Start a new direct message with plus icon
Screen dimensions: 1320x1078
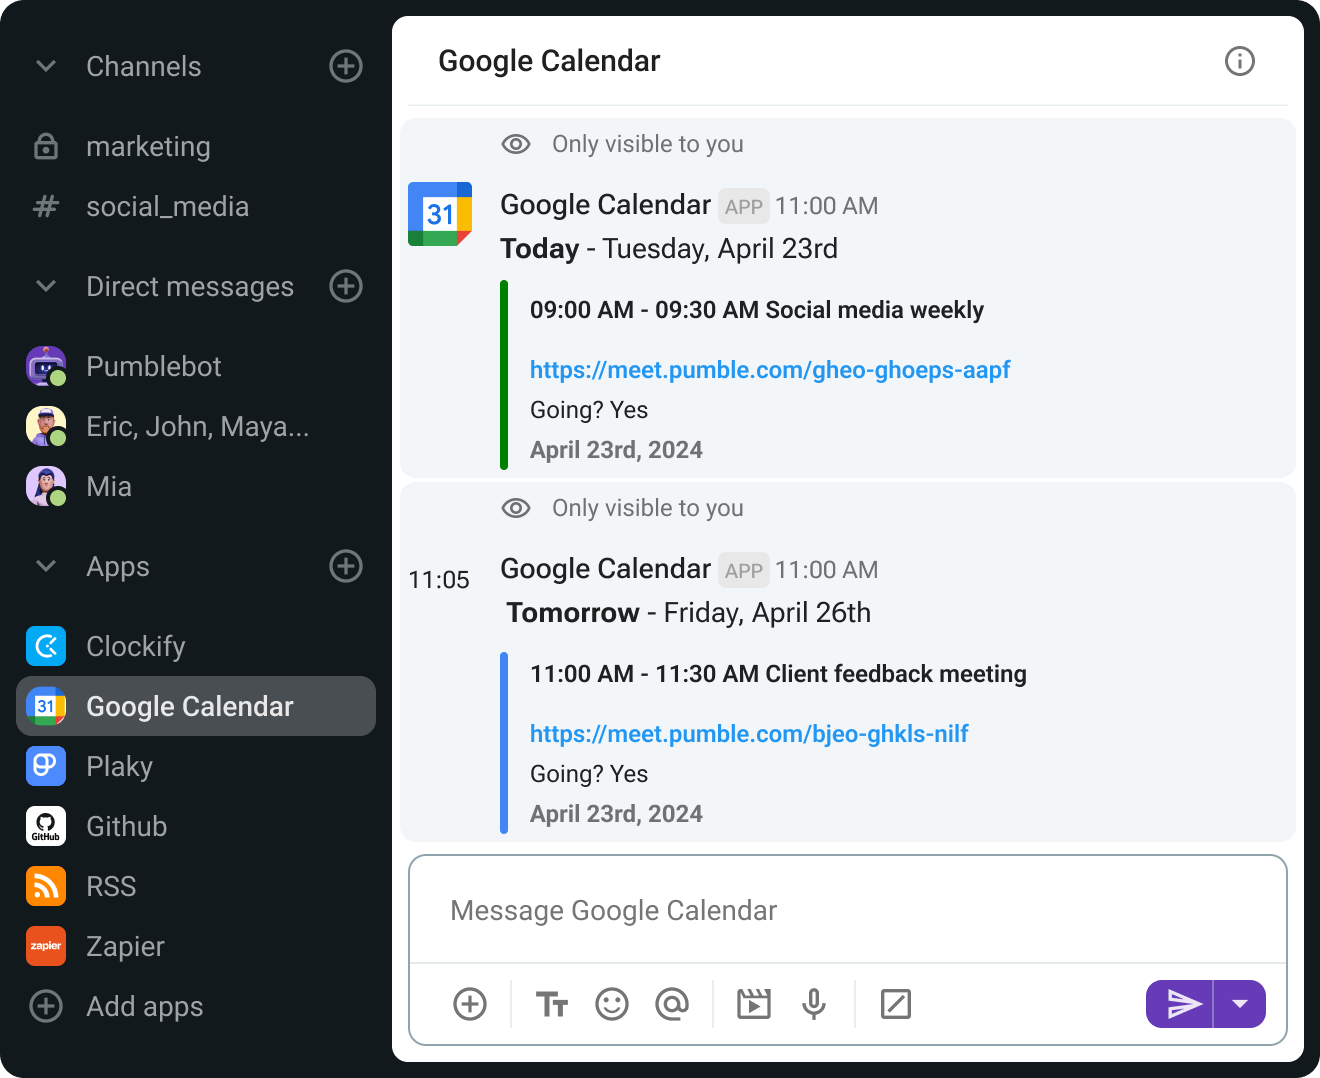(346, 286)
